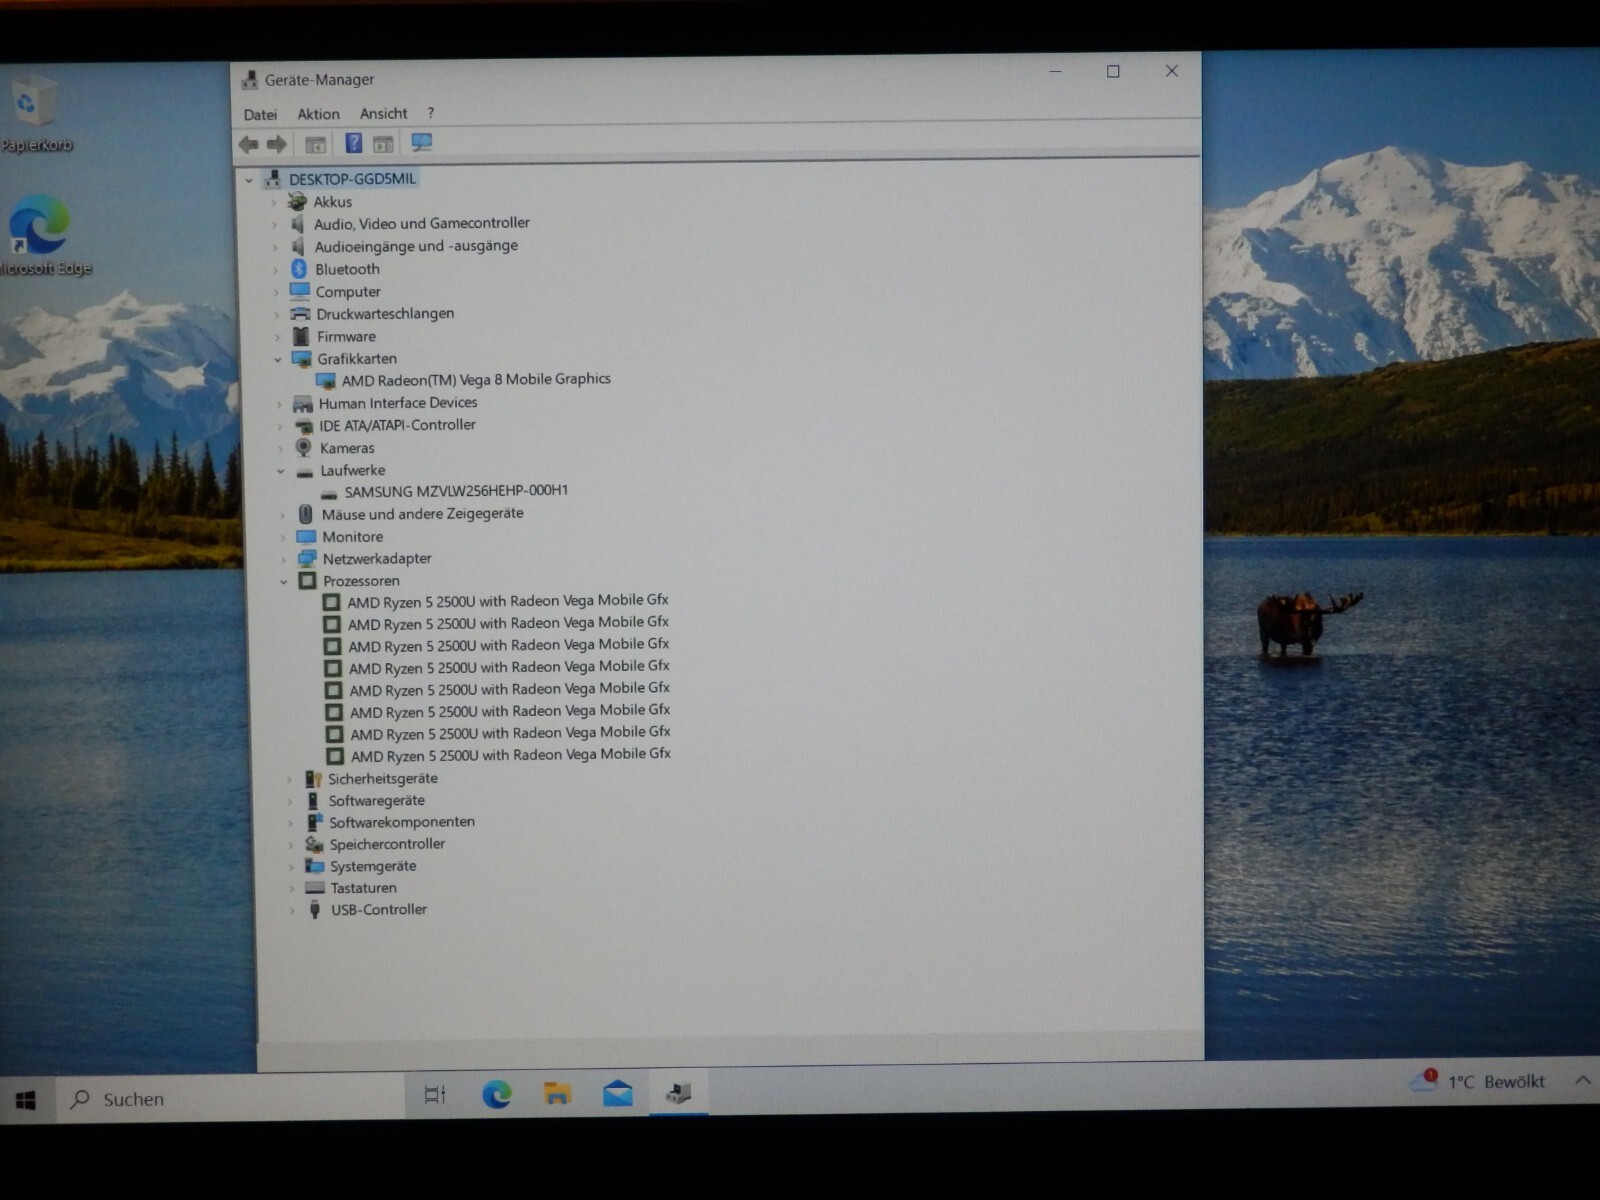Collapse the Laufwerke category
Image resolution: width=1600 pixels, height=1200 pixels.
pos(280,471)
